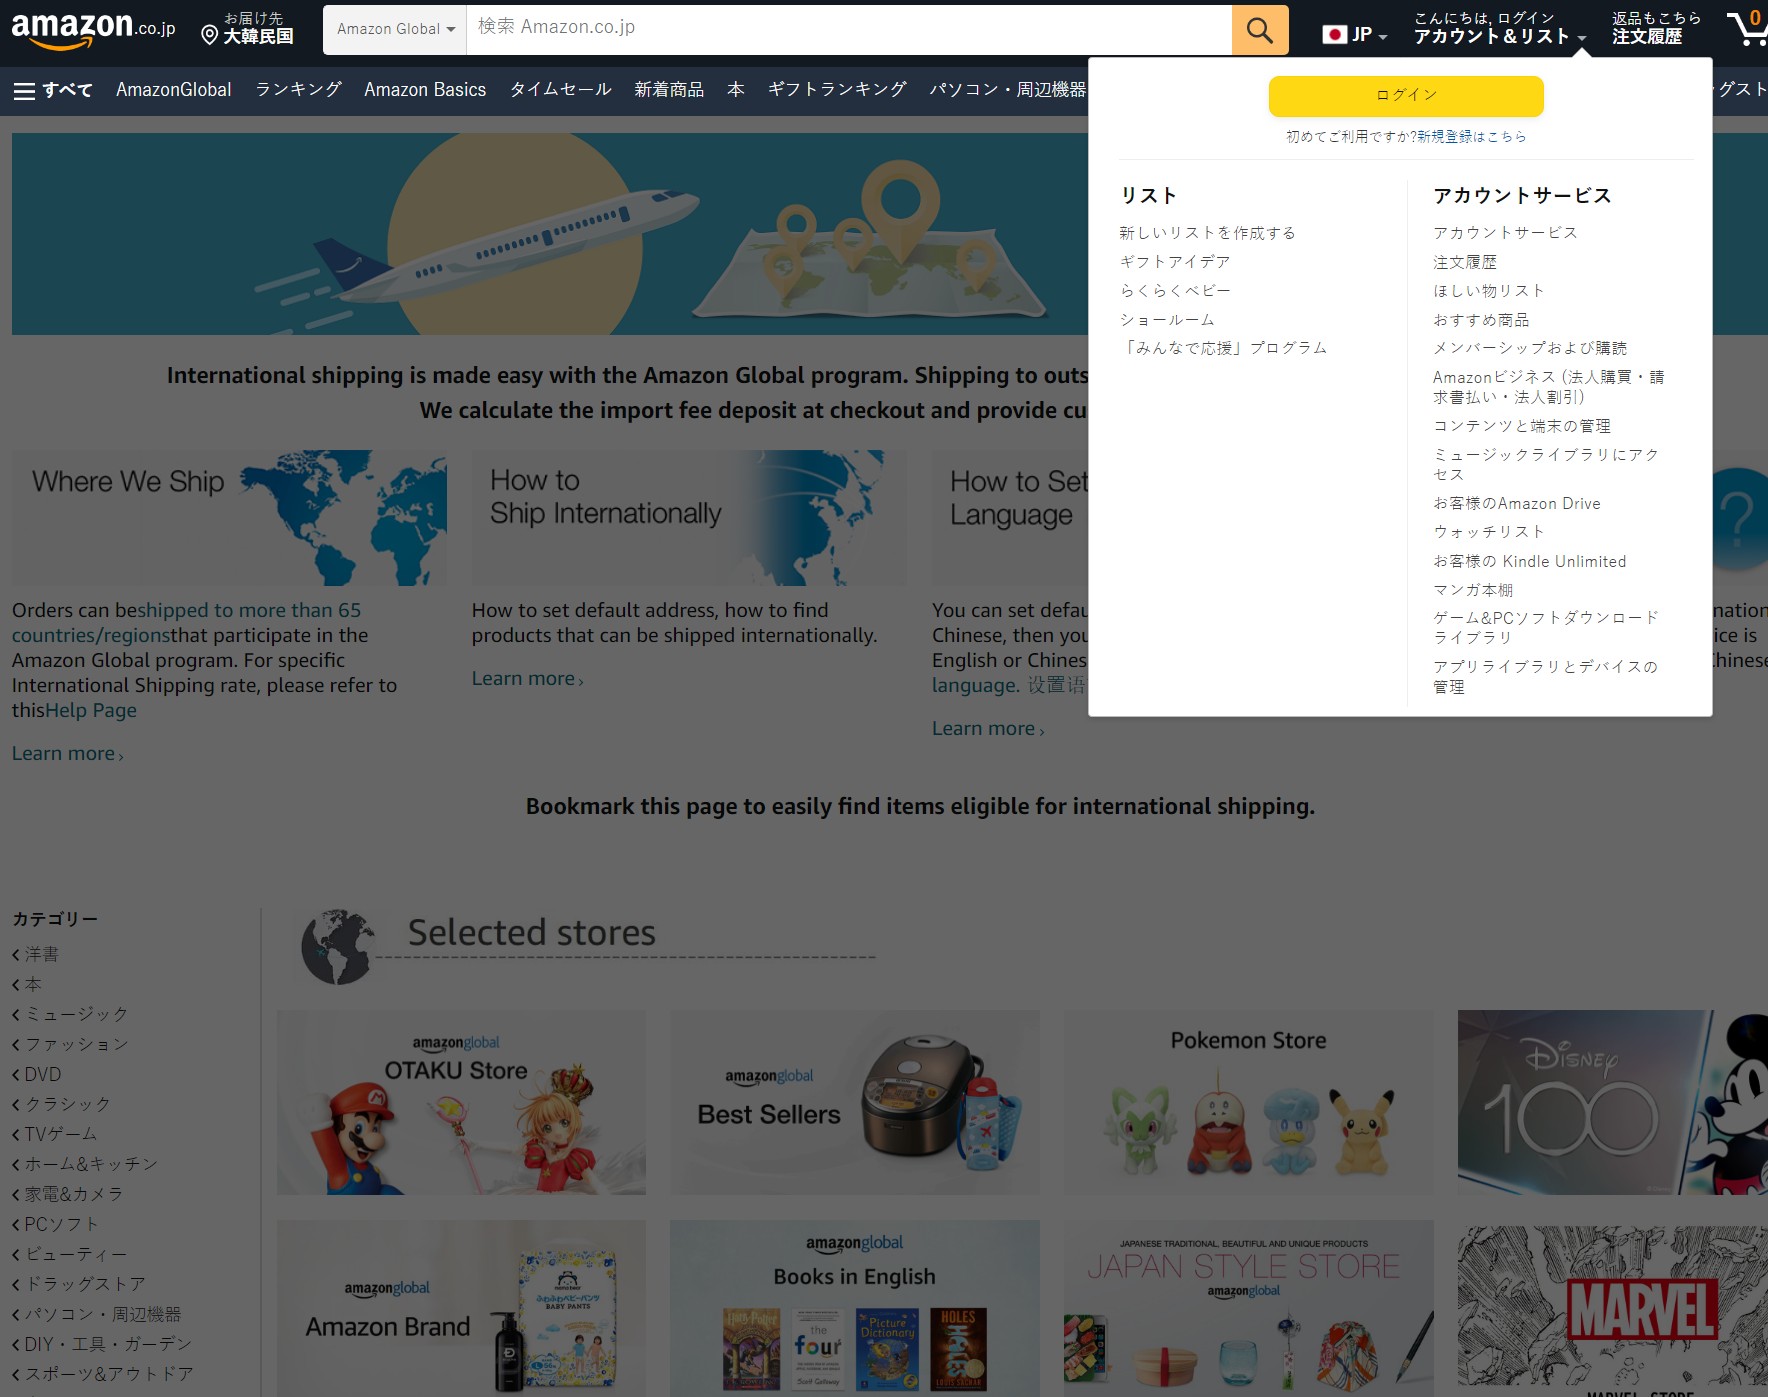
Task: Click the delivery location pin icon
Action: tap(210, 36)
